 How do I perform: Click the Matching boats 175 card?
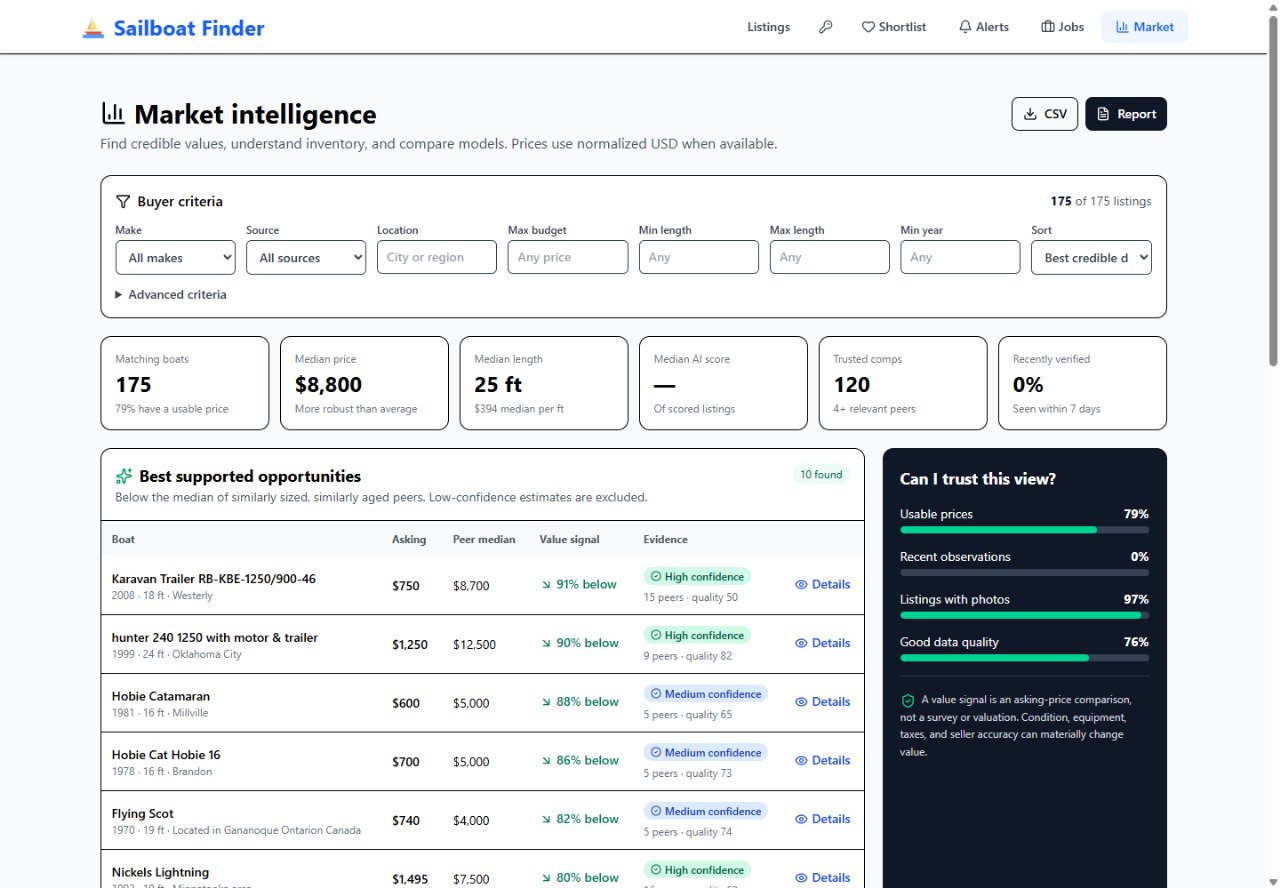click(185, 383)
